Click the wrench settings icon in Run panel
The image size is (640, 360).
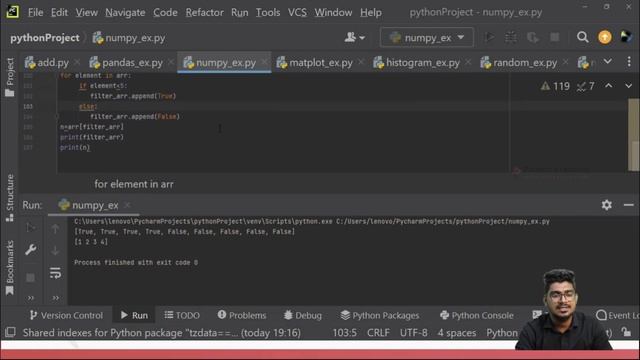point(31,250)
